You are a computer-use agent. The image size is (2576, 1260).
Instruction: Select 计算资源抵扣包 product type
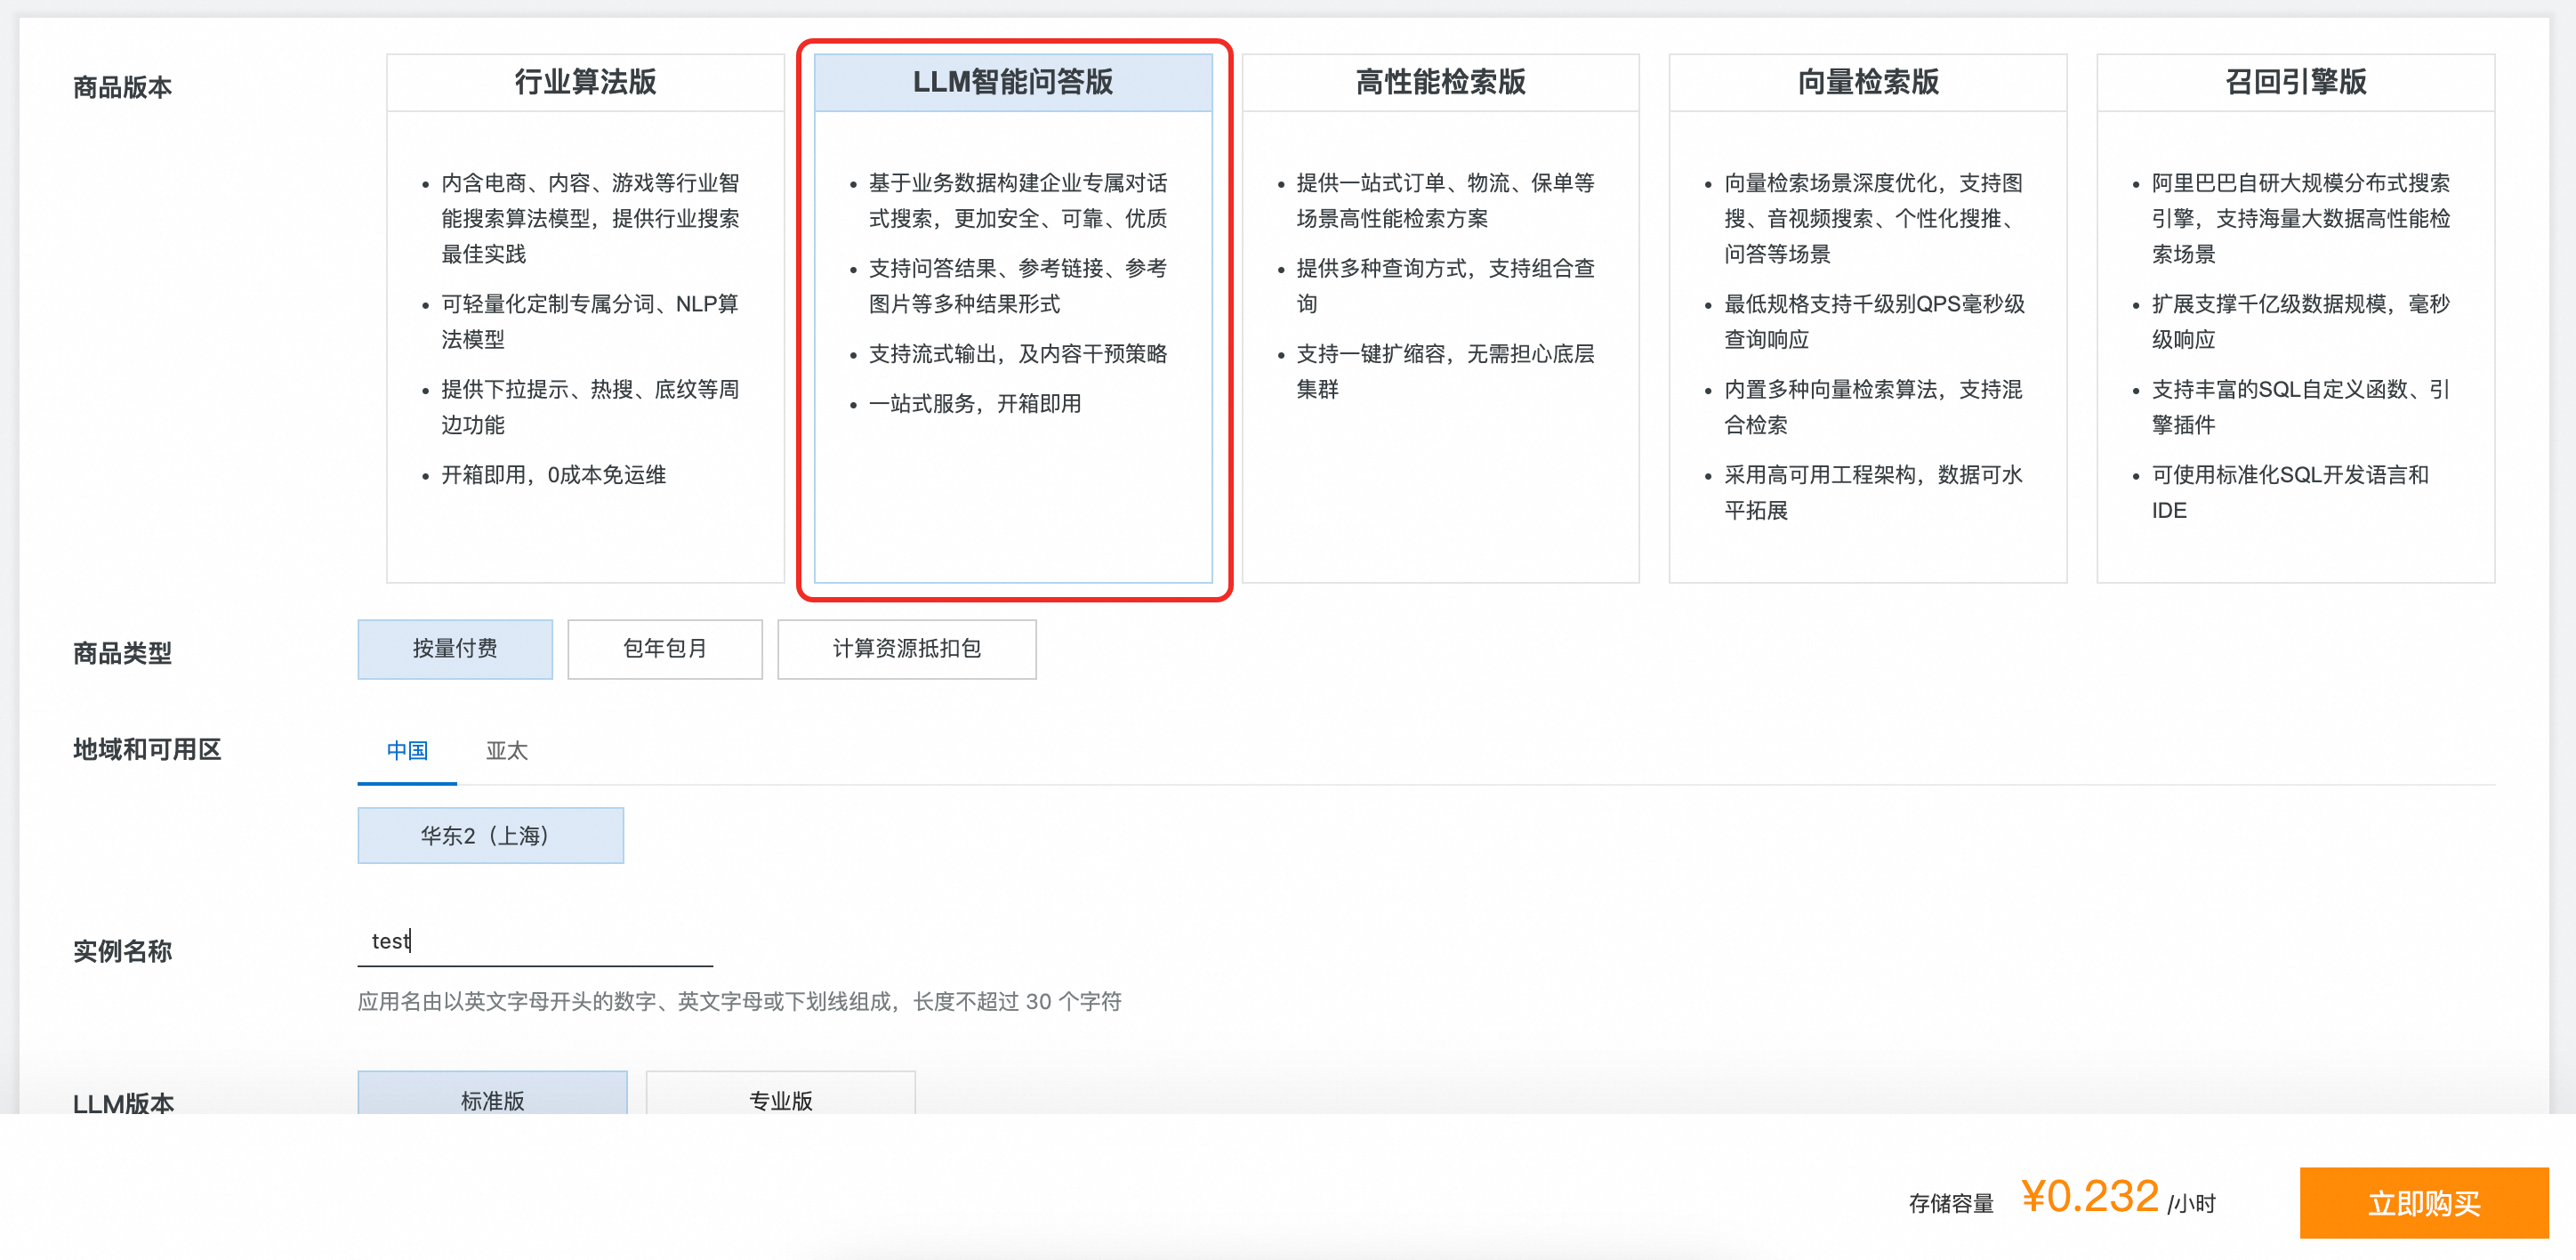pyautogui.click(x=906, y=649)
